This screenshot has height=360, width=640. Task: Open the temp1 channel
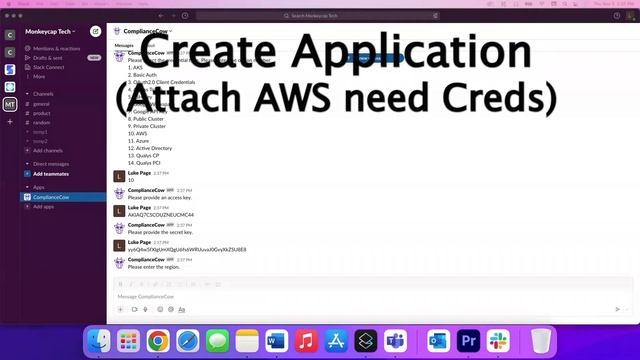point(40,132)
